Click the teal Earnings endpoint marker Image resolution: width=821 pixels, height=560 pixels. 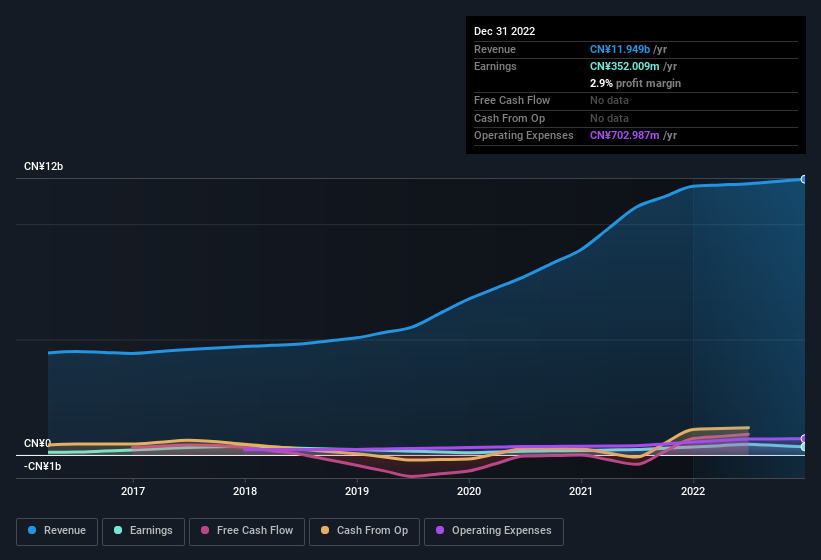pos(804,447)
